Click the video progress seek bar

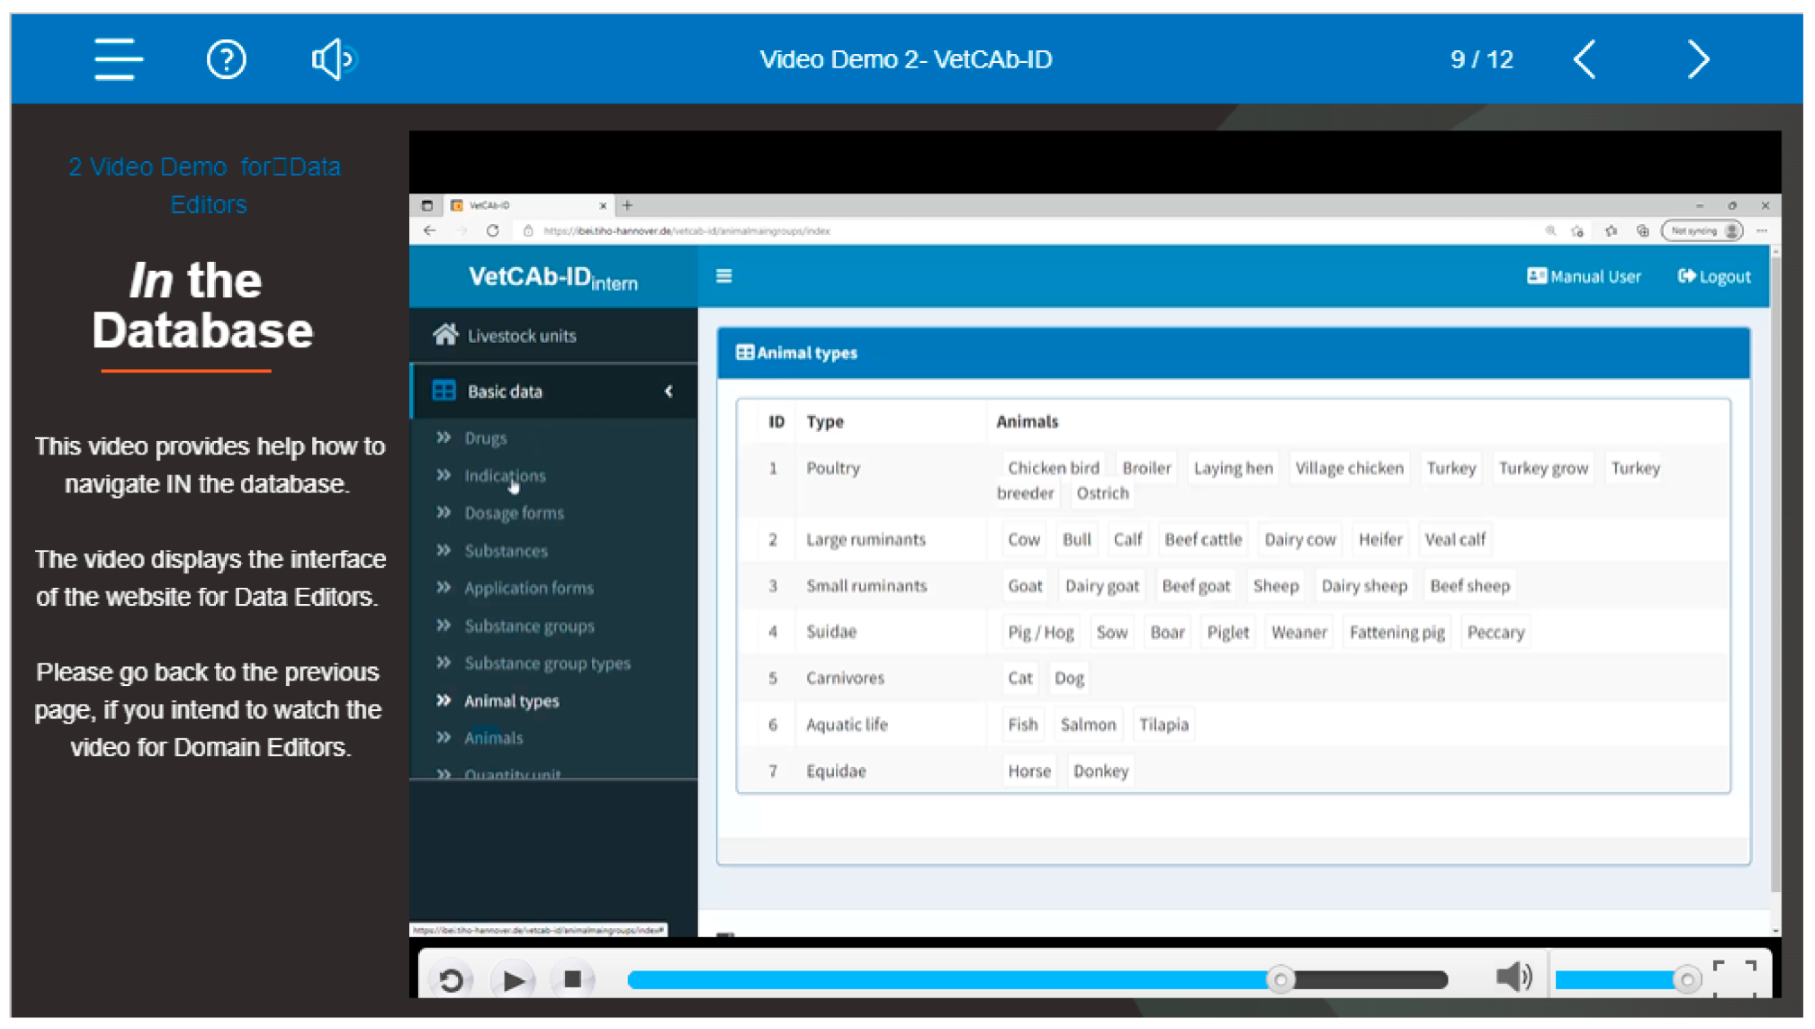click(1036, 980)
